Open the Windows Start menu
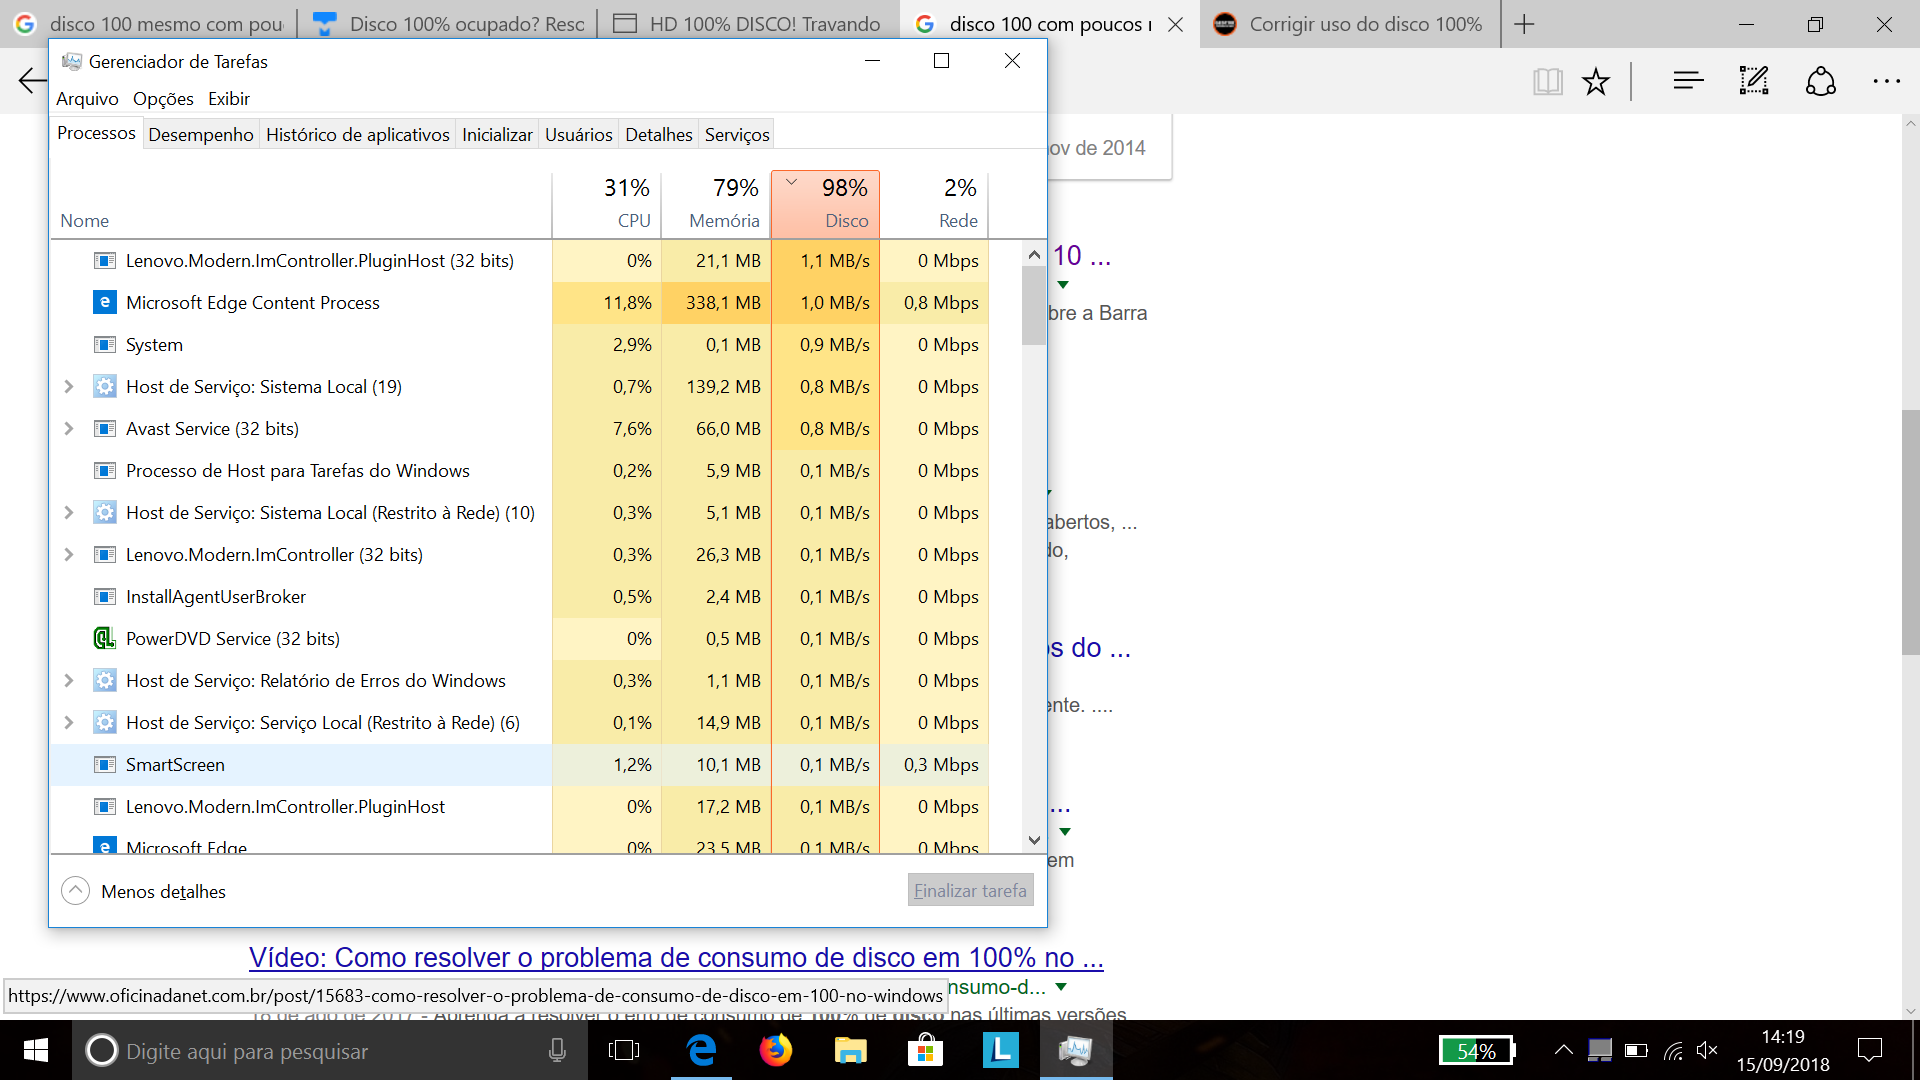1920x1080 pixels. click(36, 1050)
